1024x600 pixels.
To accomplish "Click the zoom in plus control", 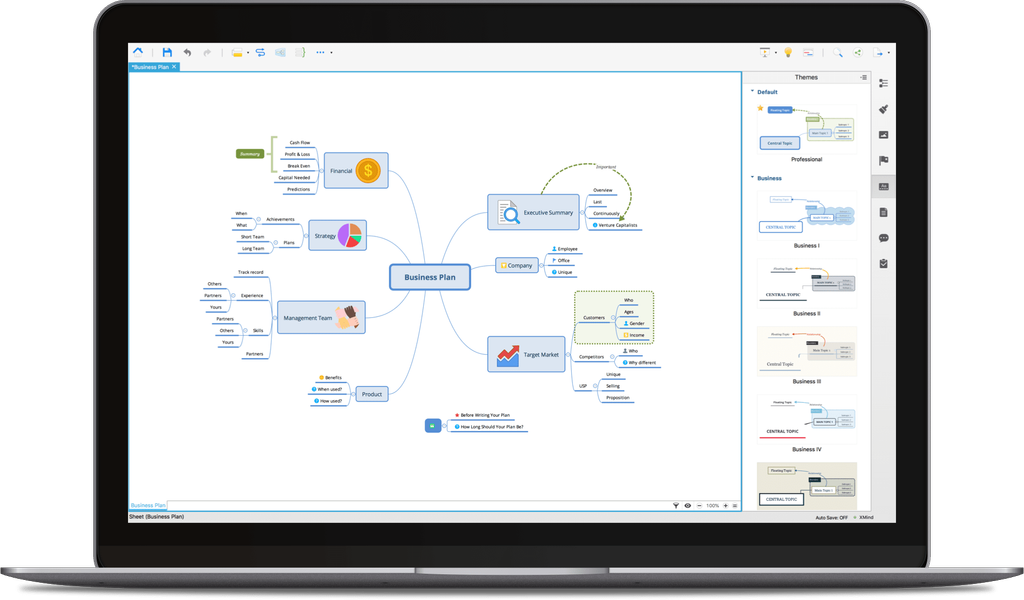I will pos(724,505).
